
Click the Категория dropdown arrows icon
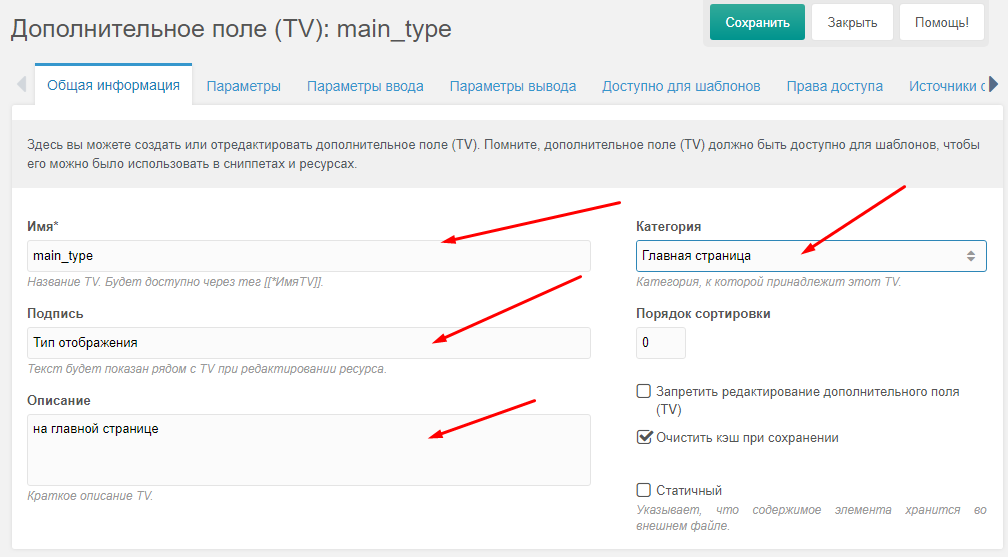971,256
